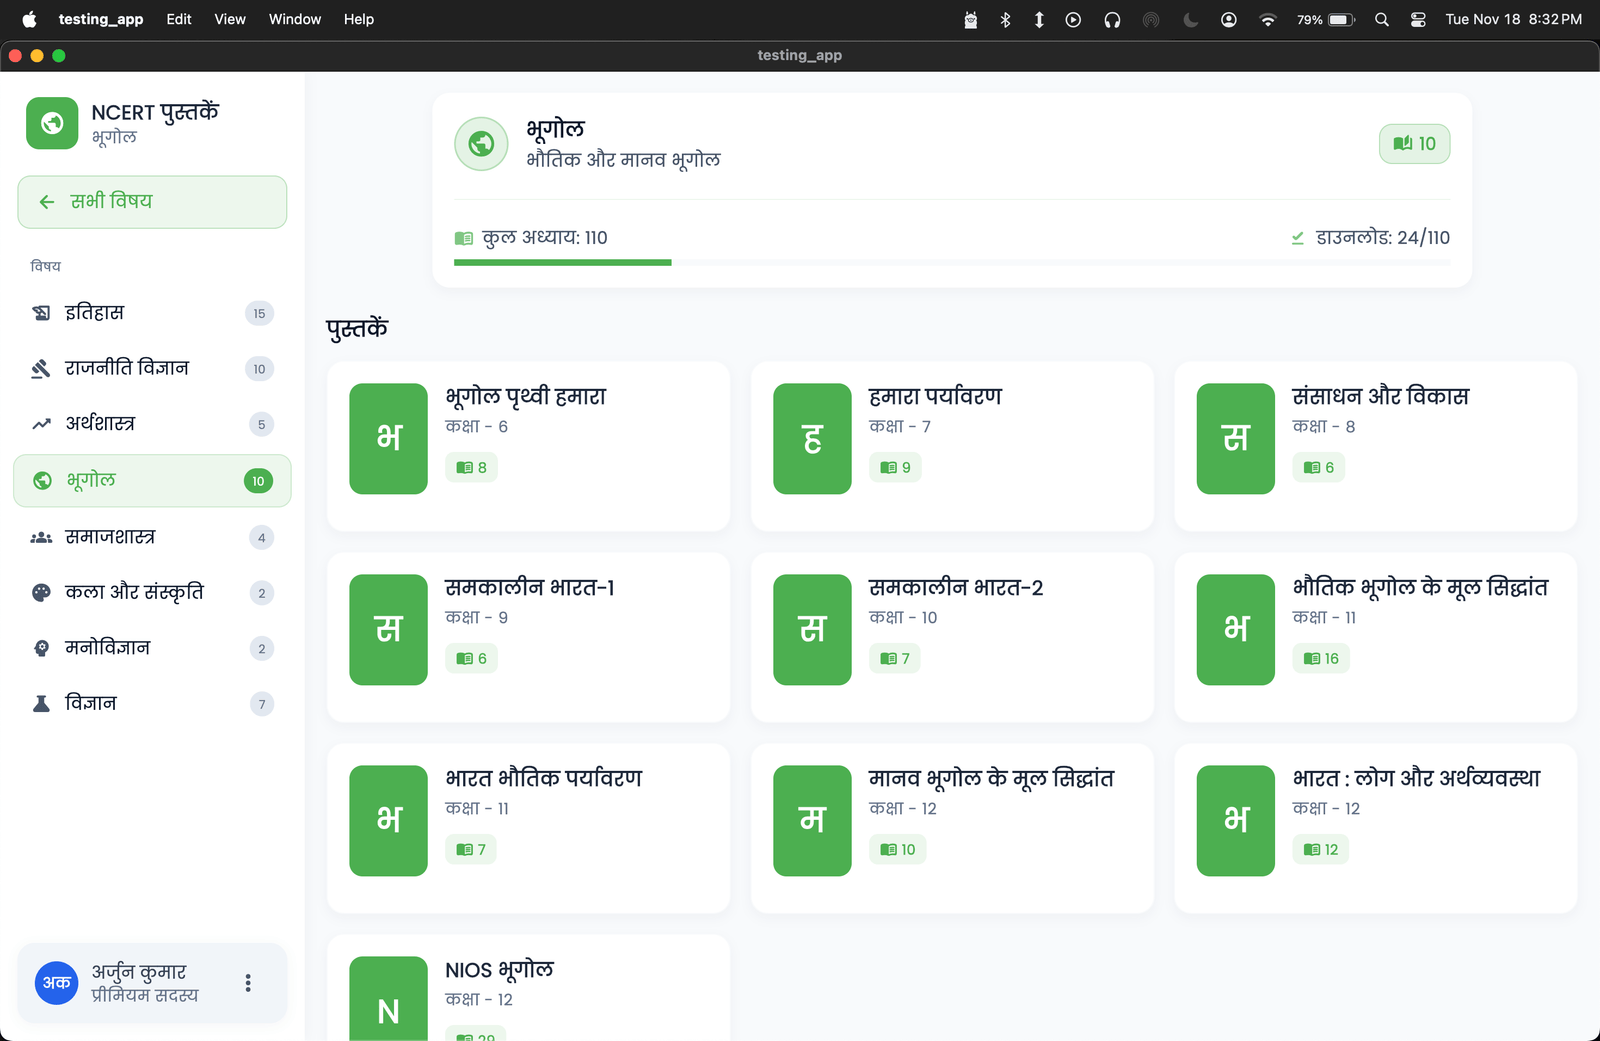Click the कला और संस्कृति palette icon
The image size is (1600, 1041).
[x=41, y=593]
